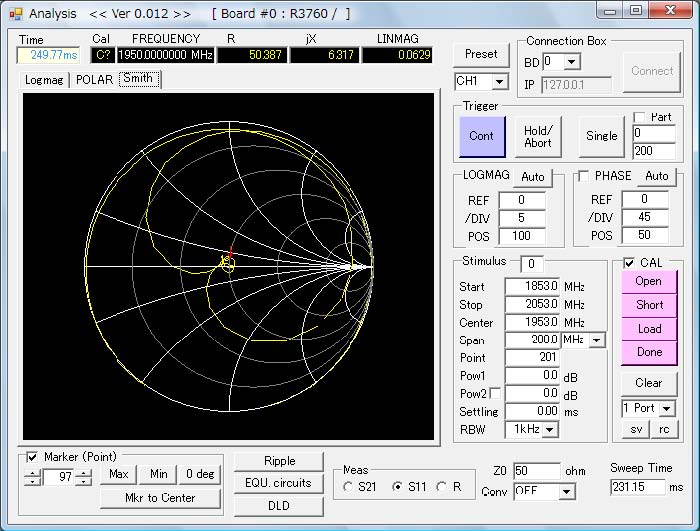
Task: Click the Analysis app icon in title bar
Action: (15, 13)
